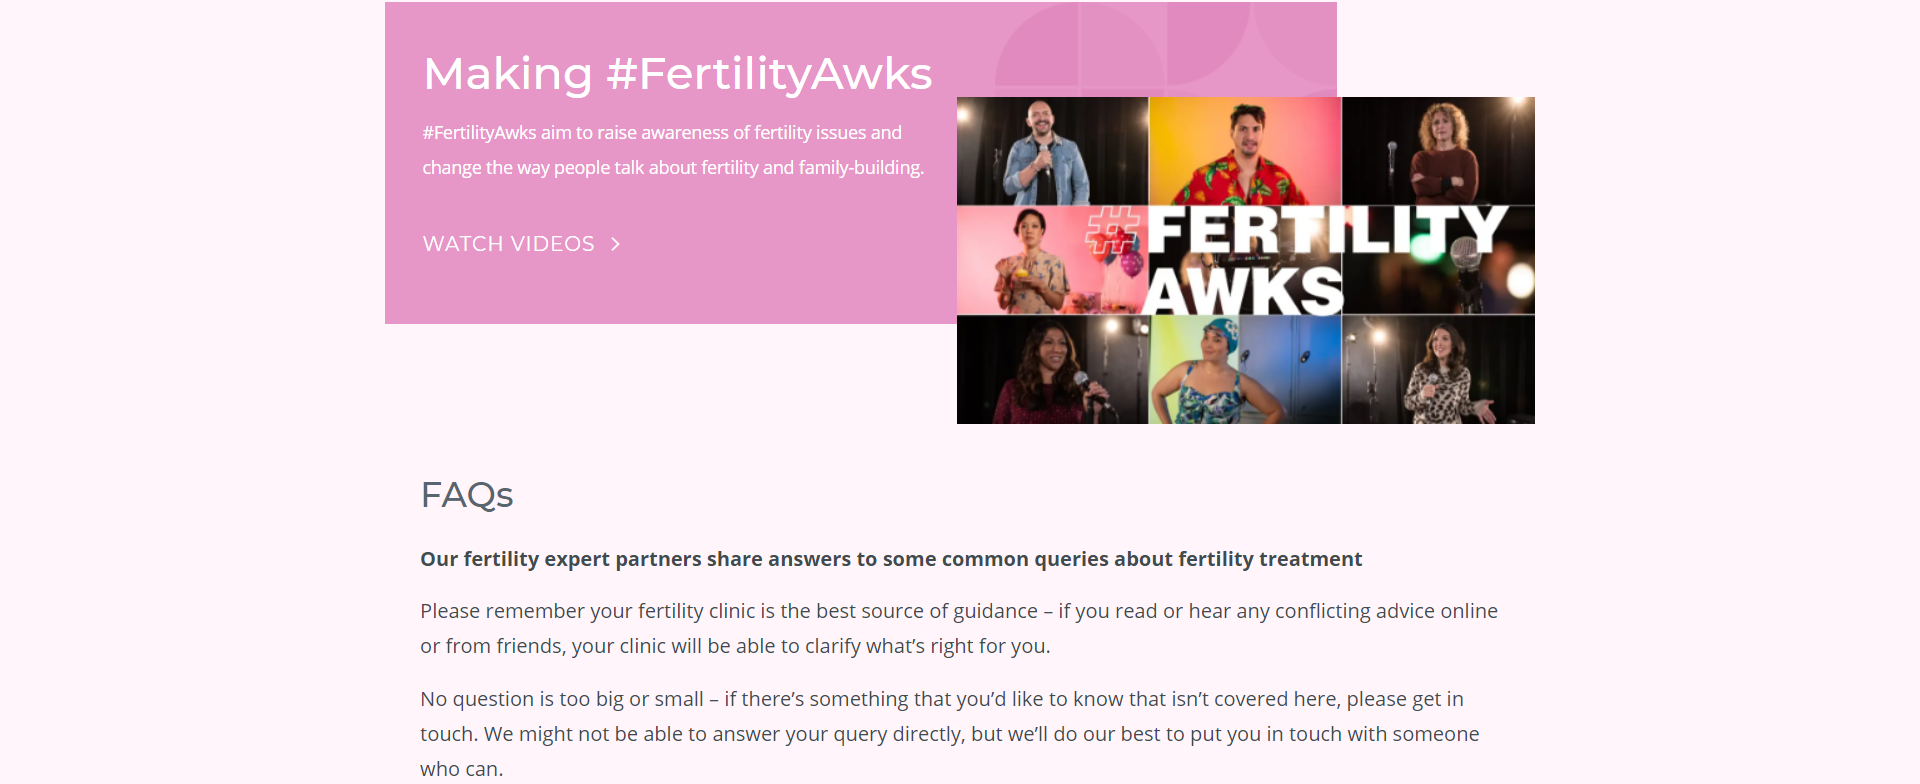Click the paragraph about contacting your fertility clinic
This screenshot has width=1920, height=784.
tap(958, 627)
